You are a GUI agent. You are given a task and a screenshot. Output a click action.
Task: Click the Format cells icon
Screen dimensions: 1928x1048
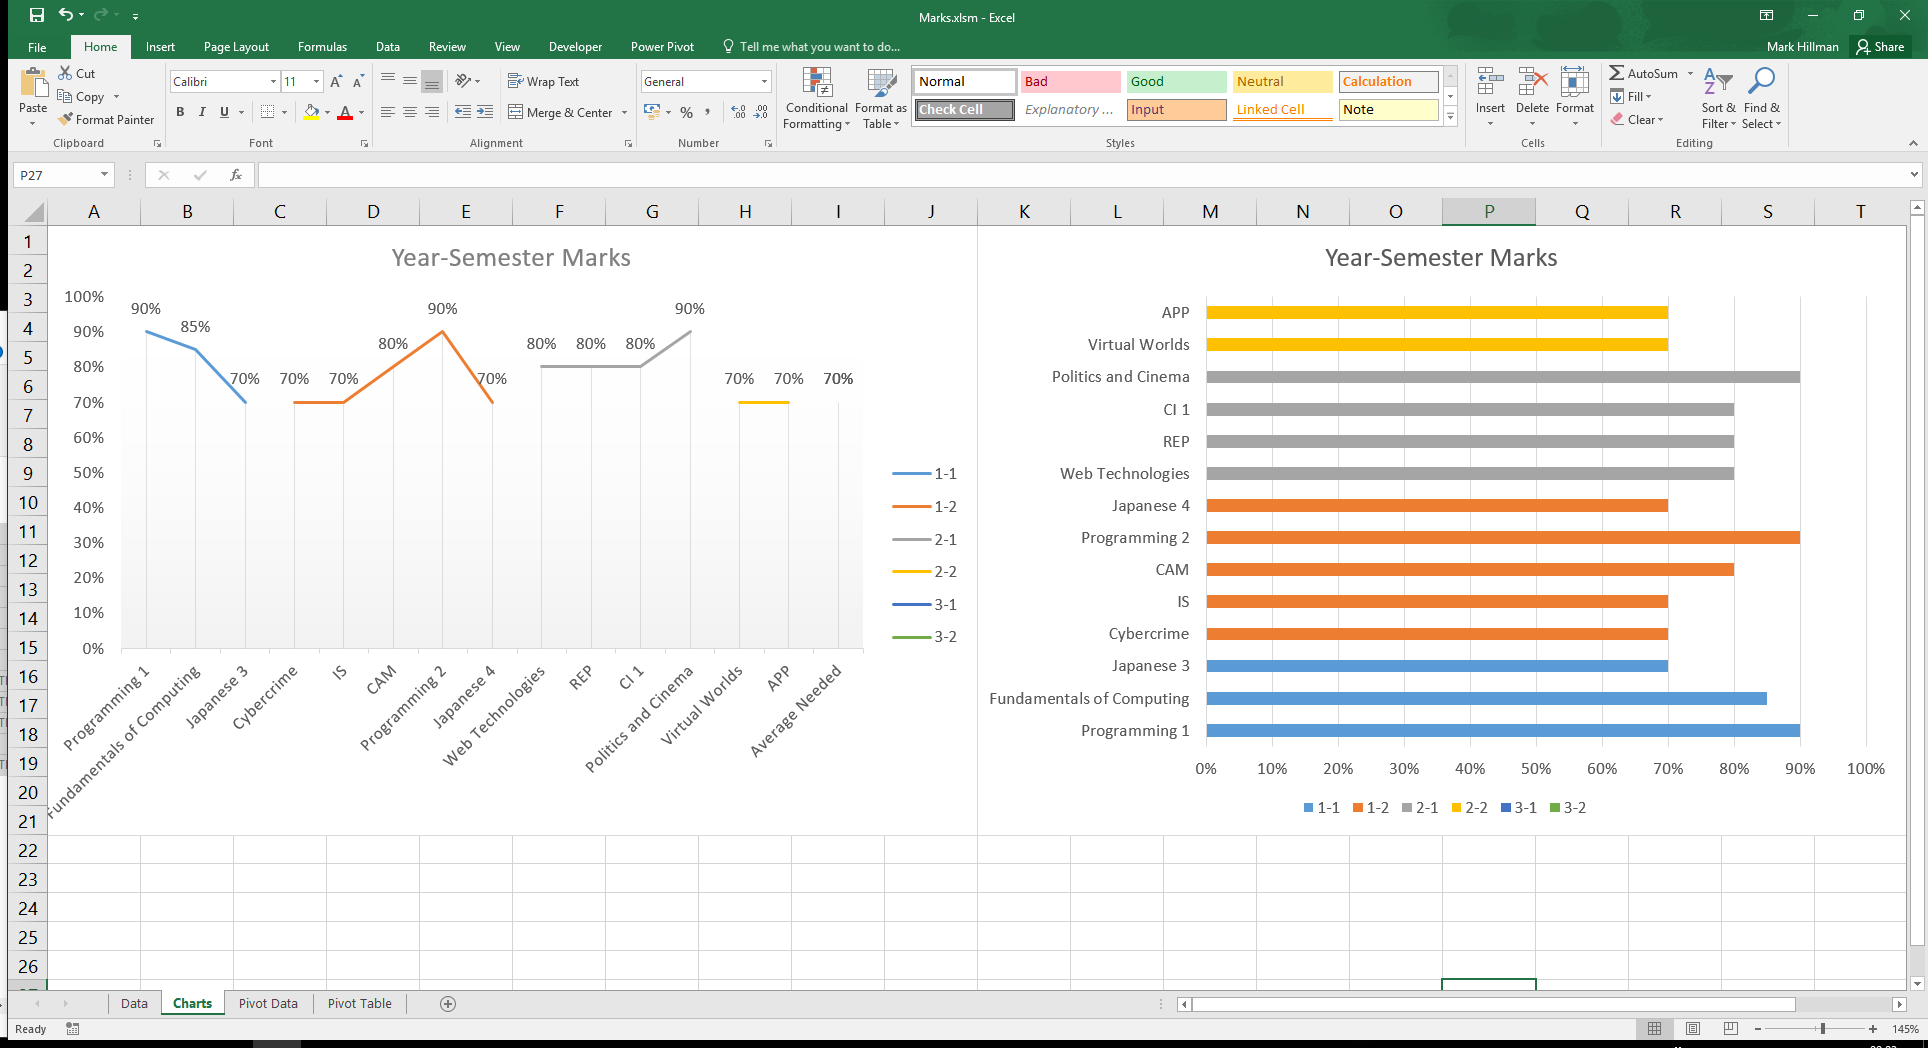click(x=1574, y=83)
